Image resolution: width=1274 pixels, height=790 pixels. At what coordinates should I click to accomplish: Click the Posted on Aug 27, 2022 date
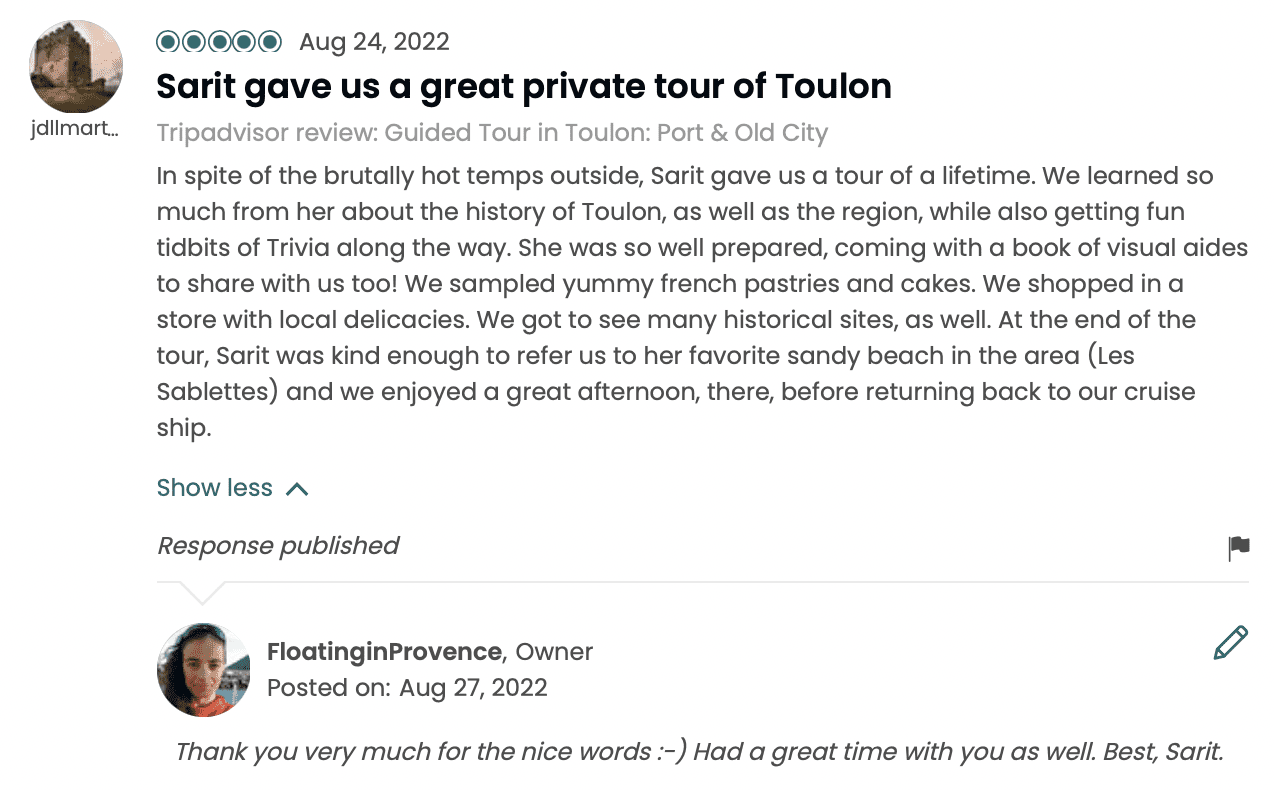tap(407, 688)
